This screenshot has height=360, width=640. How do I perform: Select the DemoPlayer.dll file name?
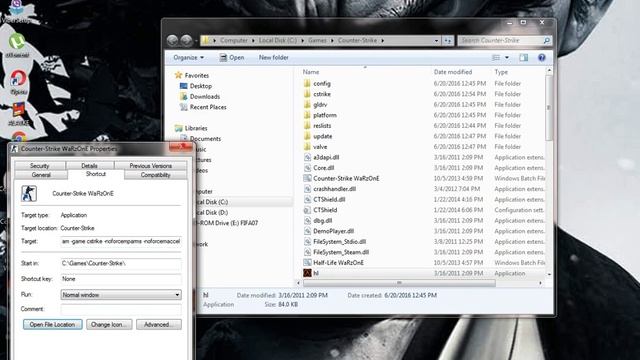pyautogui.click(x=333, y=231)
